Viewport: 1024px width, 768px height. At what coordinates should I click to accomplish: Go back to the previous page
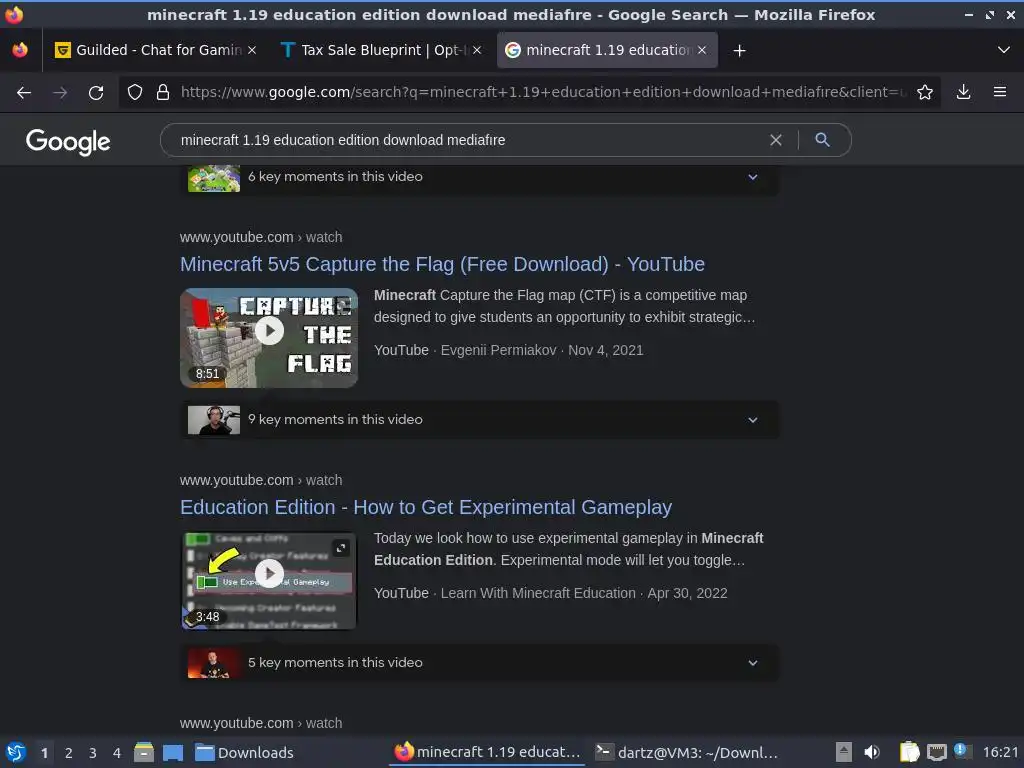point(24,92)
